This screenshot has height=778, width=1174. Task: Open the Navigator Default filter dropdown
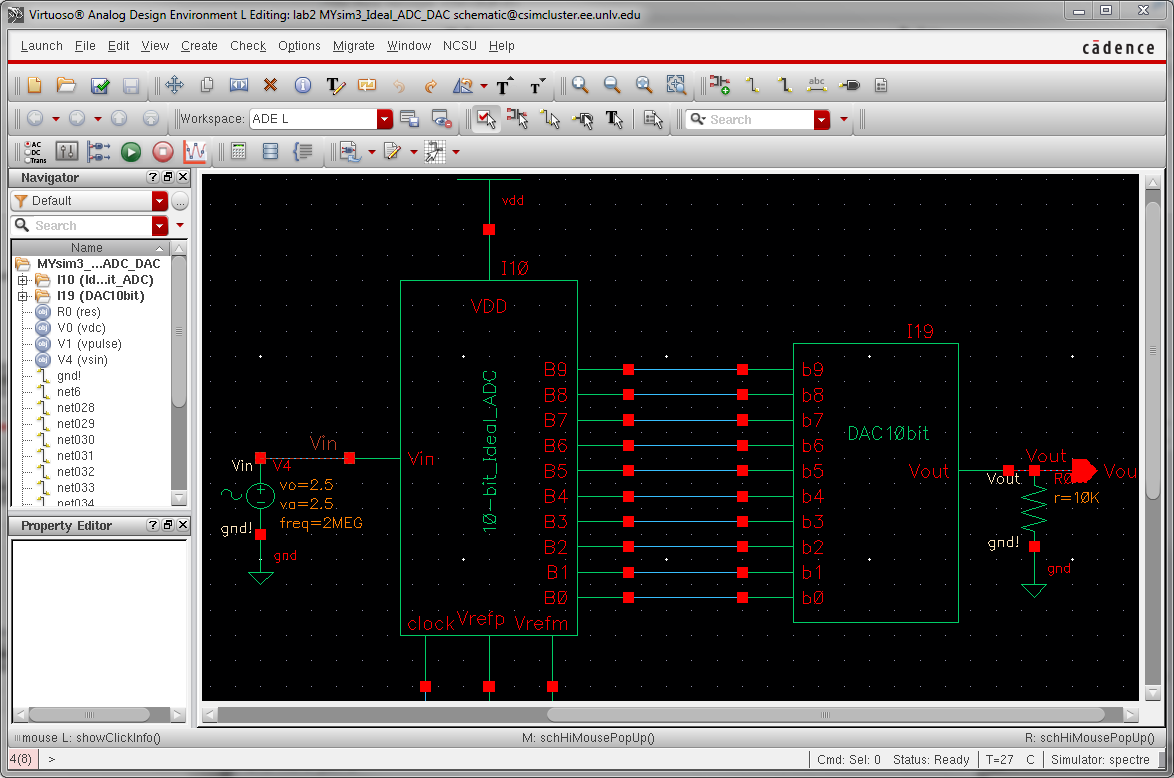point(160,201)
